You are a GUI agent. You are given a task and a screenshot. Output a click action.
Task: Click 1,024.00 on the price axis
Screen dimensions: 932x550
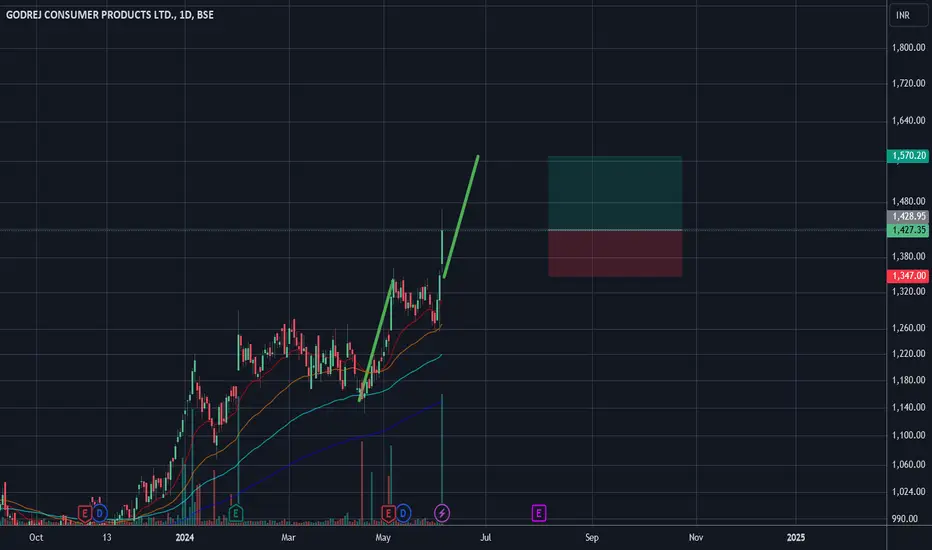click(x=908, y=492)
